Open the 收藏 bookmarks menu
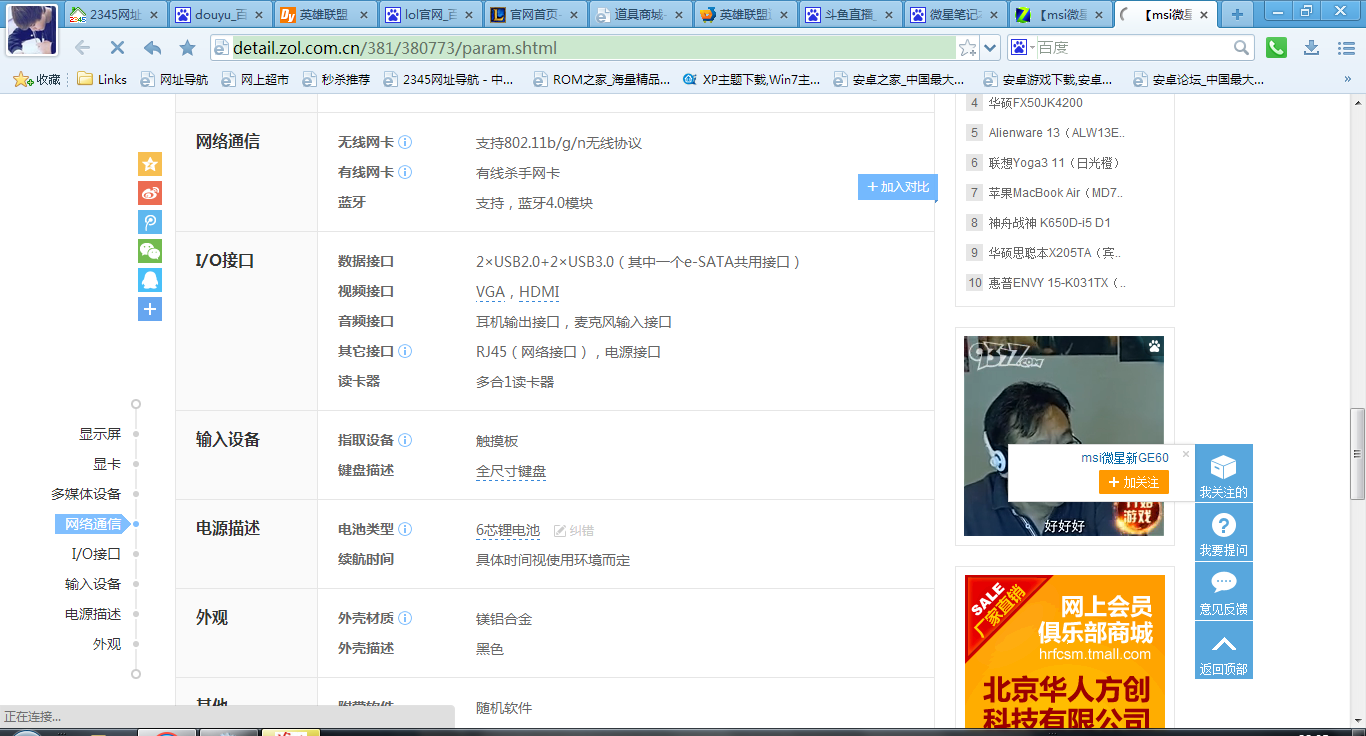Viewport: 1366px width, 736px height. 37,80
